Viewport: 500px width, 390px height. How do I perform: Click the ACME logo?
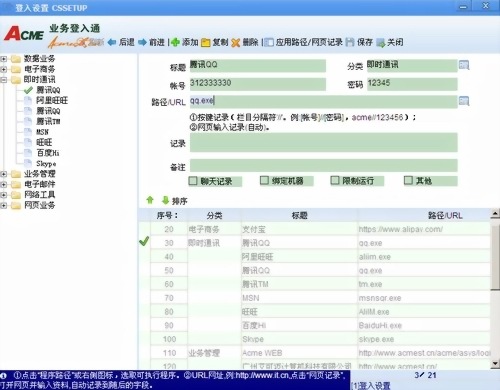pos(24,34)
